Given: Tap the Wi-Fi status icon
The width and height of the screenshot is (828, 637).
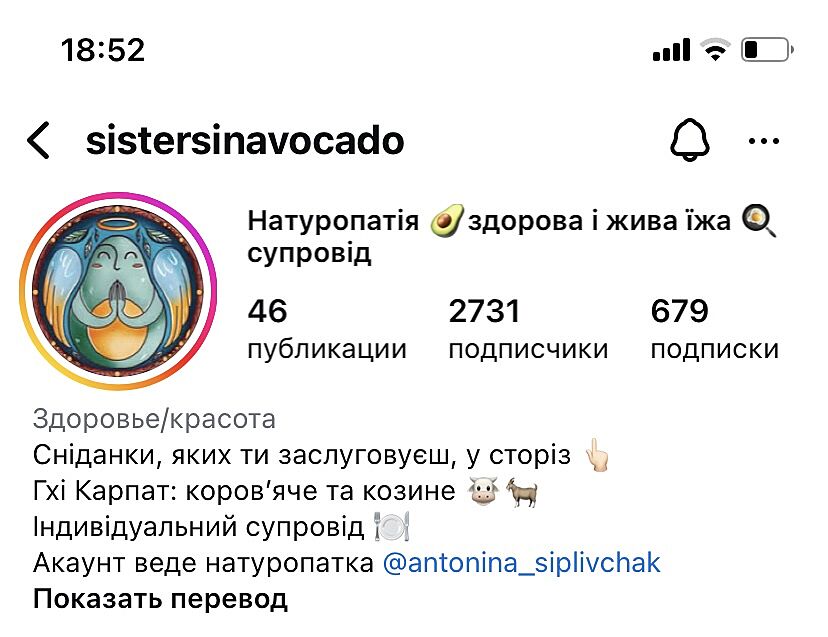Looking at the screenshot, I should coord(716,50).
